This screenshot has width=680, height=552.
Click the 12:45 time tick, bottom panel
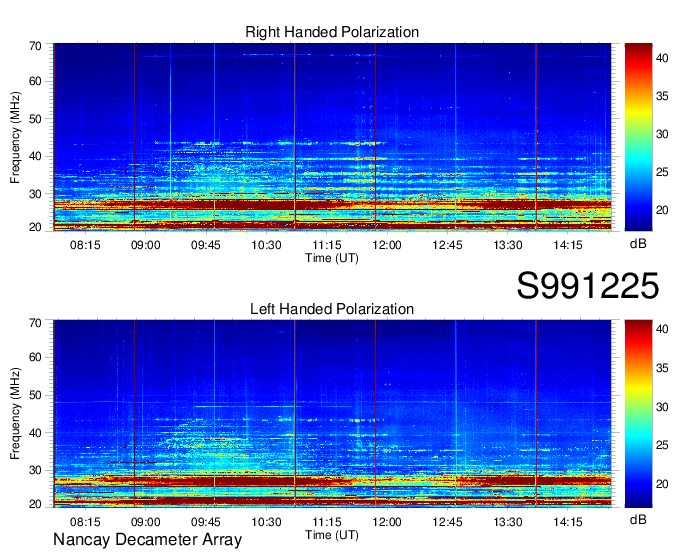click(447, 522)
